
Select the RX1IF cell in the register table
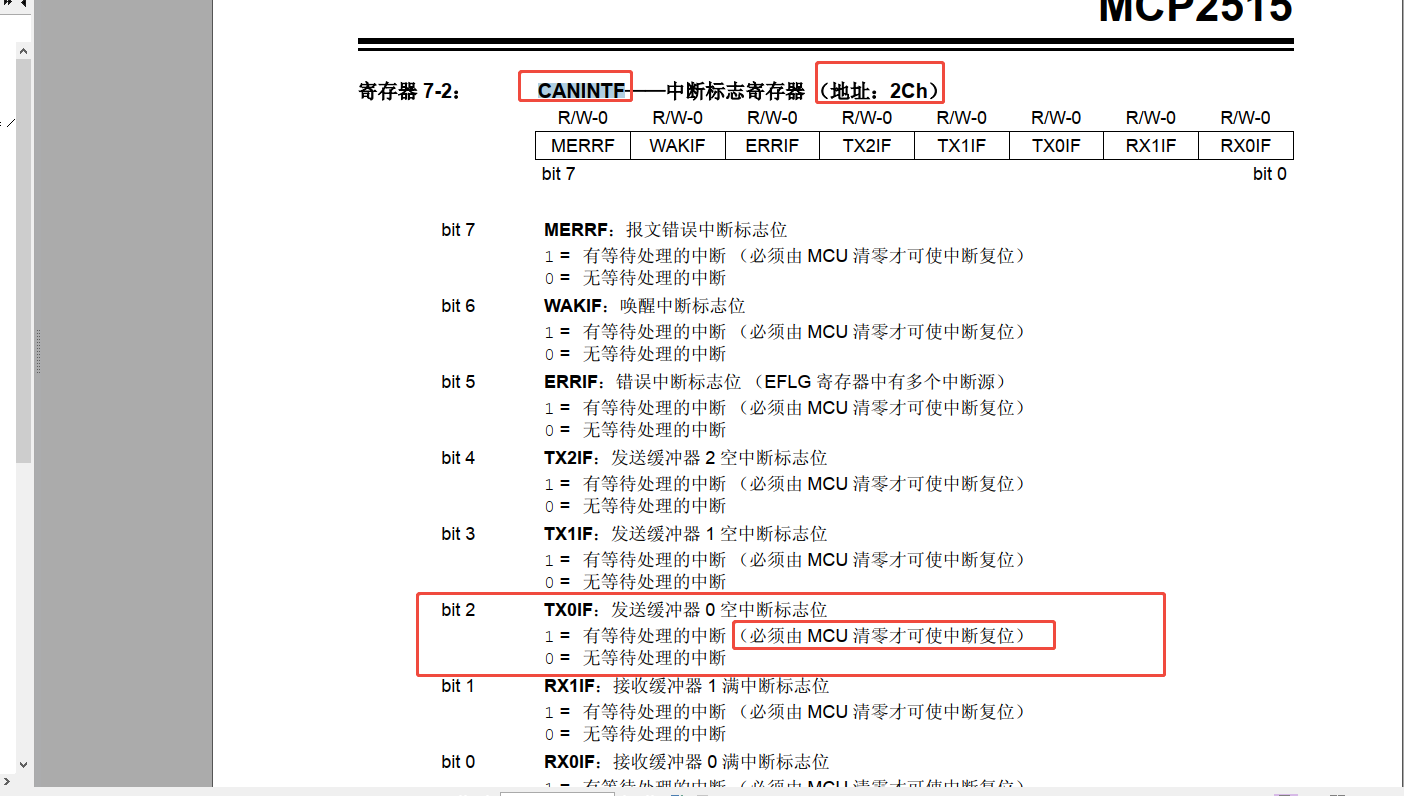click(x=1151, y=146)
